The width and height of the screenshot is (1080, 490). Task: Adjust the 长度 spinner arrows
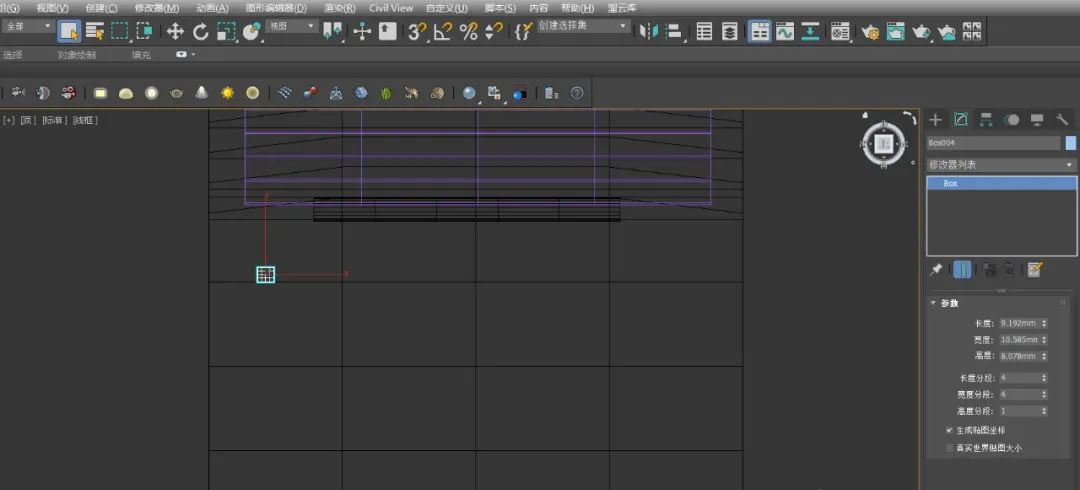click(x=1044, y=323)
